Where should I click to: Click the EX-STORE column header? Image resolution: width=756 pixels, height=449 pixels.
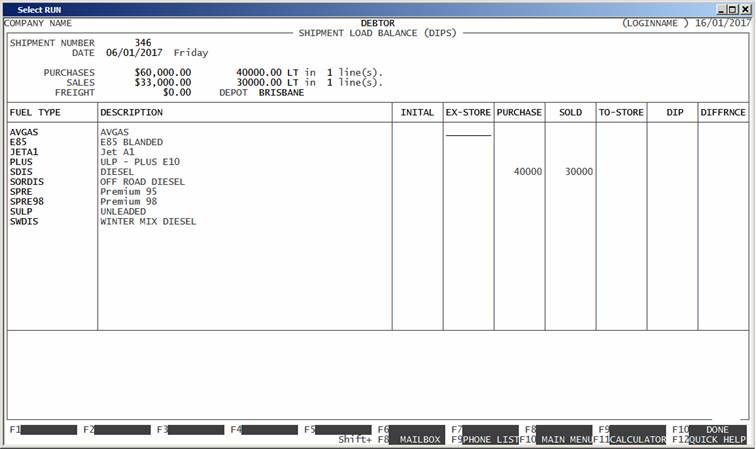(468, 112)
